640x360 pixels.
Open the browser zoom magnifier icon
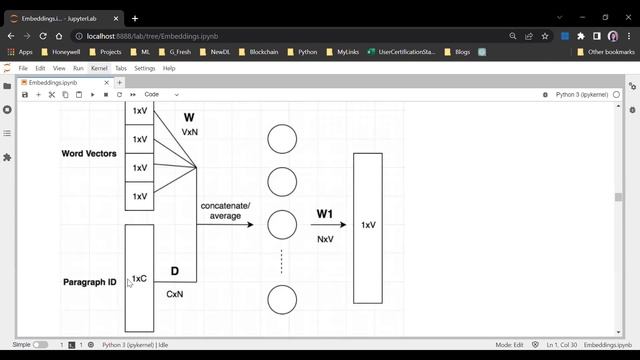tap(513, 36)
